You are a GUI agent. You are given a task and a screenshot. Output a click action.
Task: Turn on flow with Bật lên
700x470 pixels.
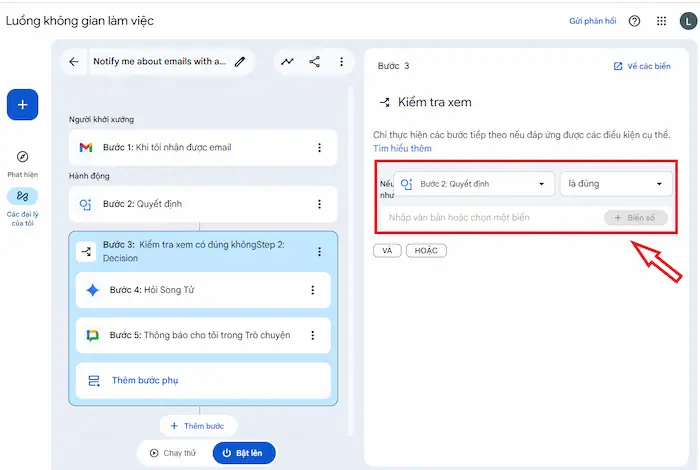click(244, 453)
